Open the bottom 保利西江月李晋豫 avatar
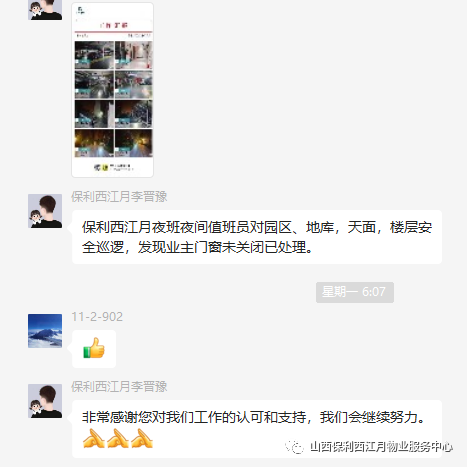This screenshot has width=467, height=467. coord(45,401)
